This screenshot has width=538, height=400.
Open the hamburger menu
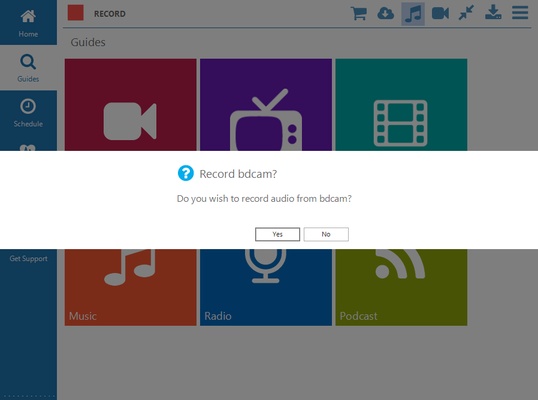coord(520,13)
